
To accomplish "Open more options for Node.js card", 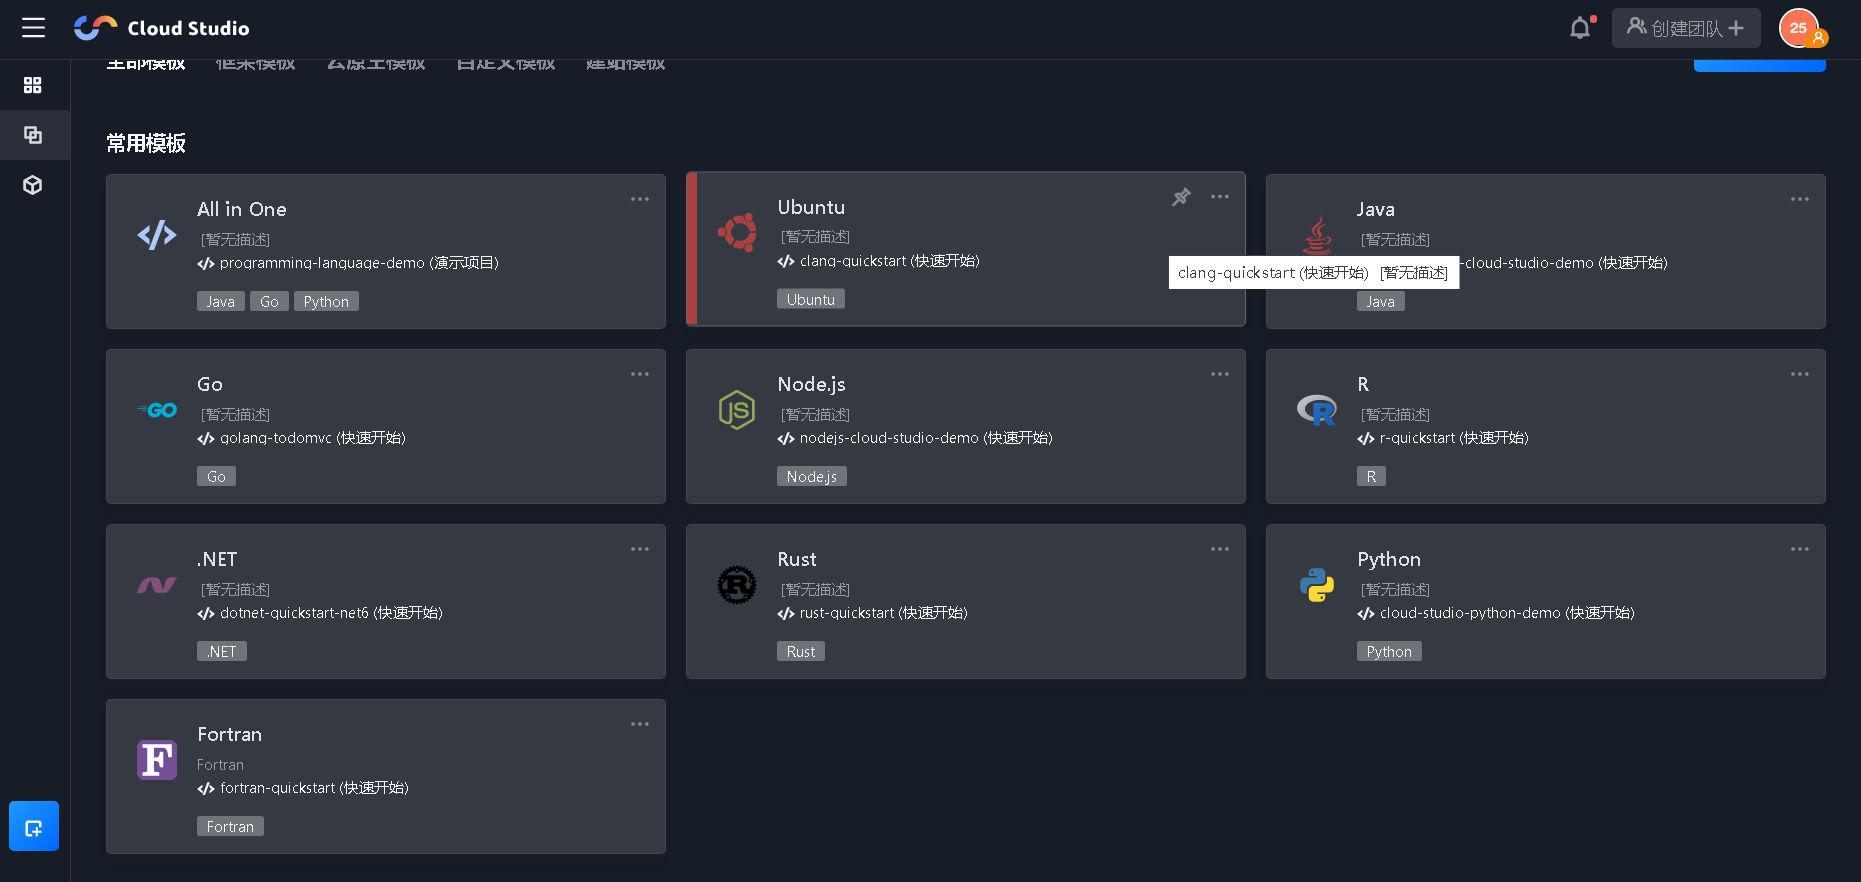I will pyautogui.click(x=1220, y=374).
